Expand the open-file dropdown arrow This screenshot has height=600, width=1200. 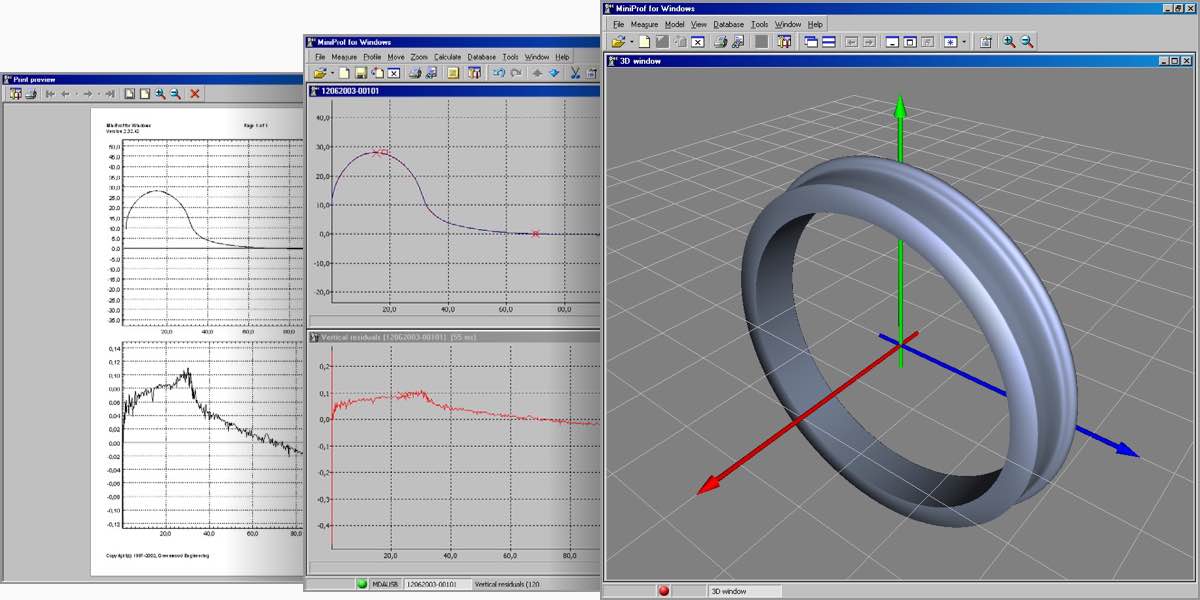[x=332, y=73]
